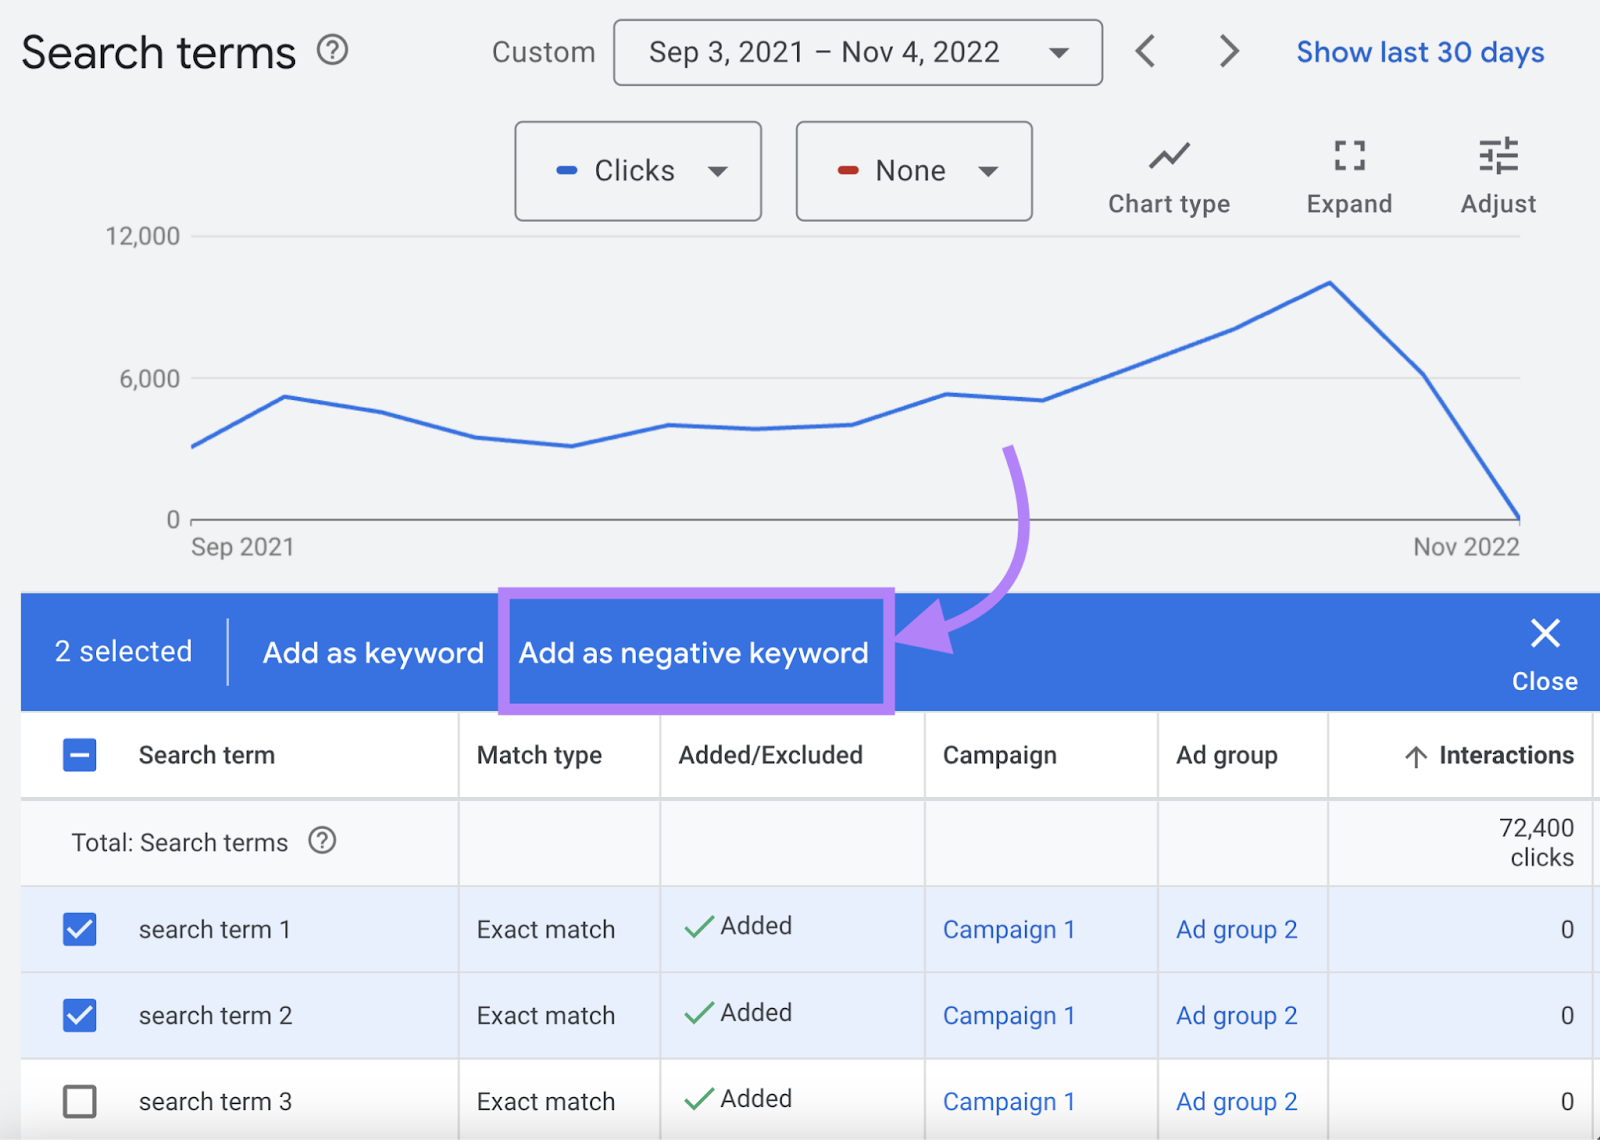Screen dimensions: 1600x1140
Task: Uncheck the select-all checkbox in the table header
Action: (x=79, y=755)
